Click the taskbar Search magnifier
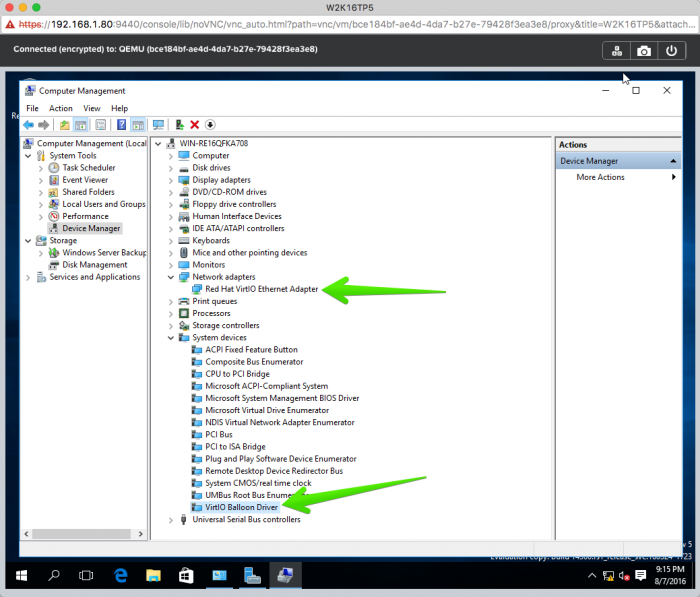 (x=54, y=576)
